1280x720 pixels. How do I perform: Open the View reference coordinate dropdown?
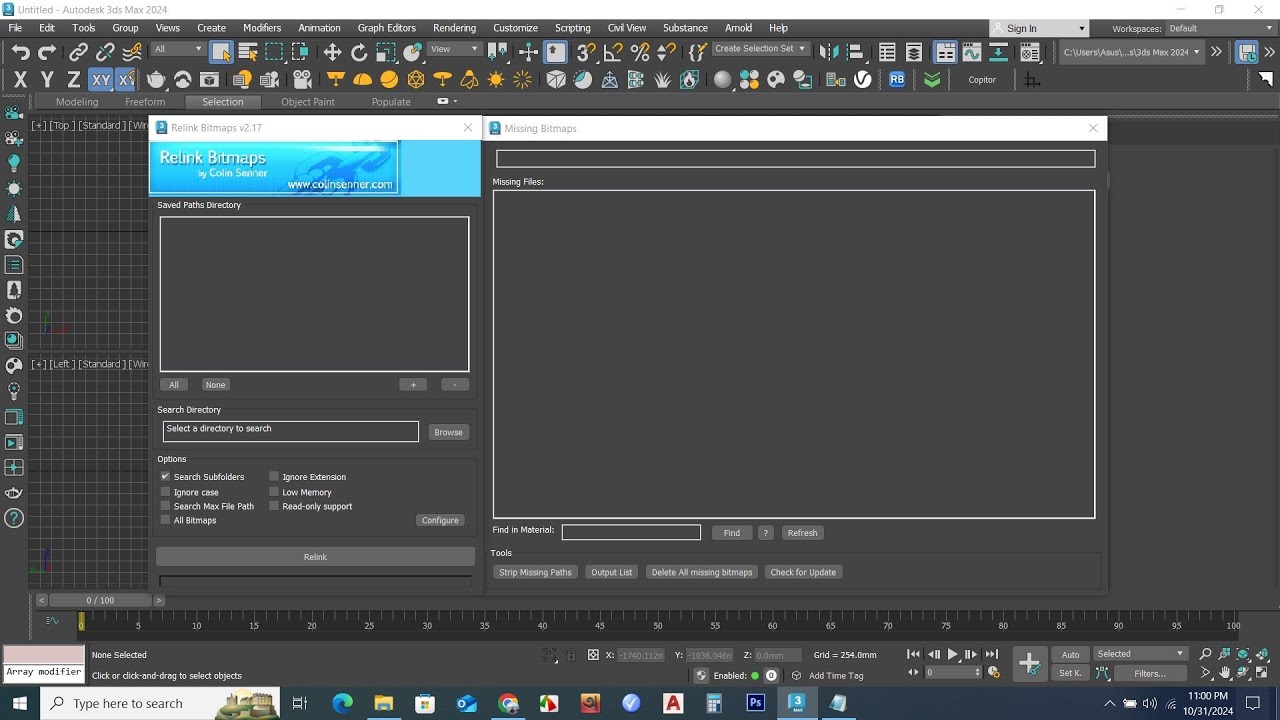point(455,49)
